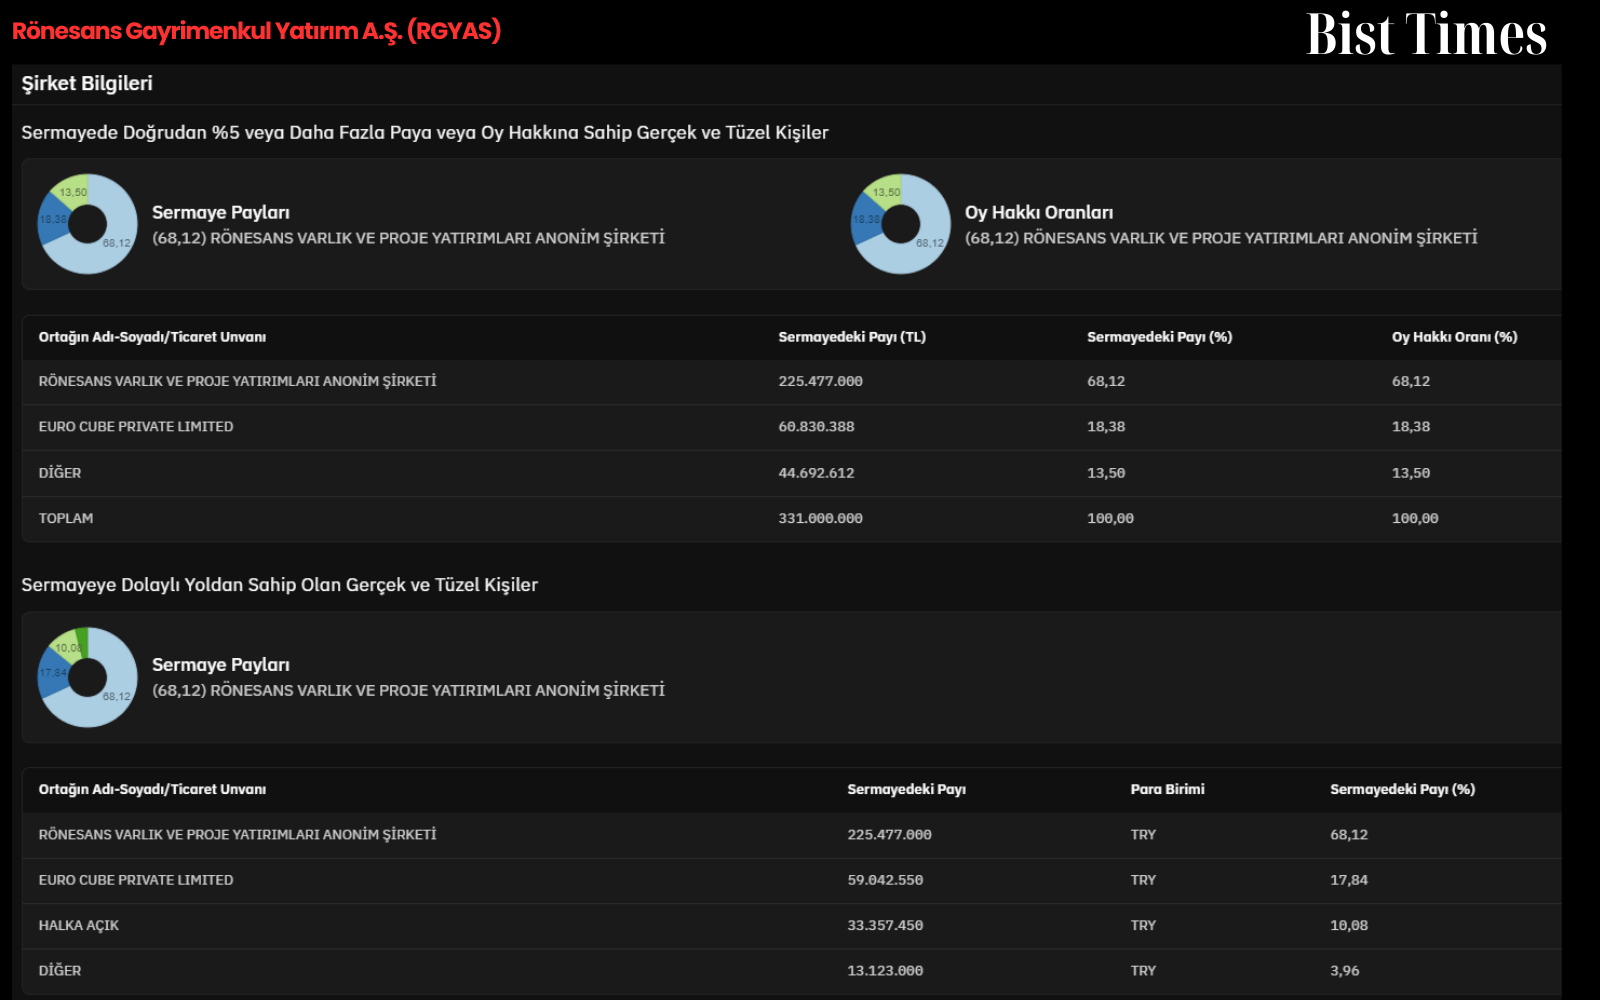Click the indirect-ownership Sermaye Payları donut chart
This screenshot has height=1000, width=1600.
tap(88, 677)
